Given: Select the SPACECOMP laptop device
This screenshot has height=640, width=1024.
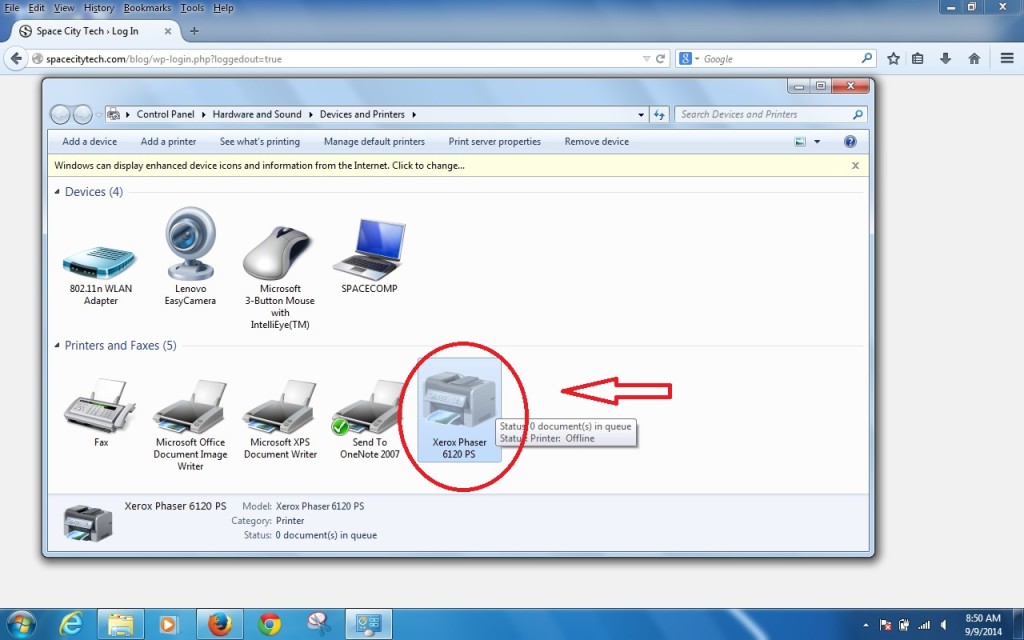Looking at the screenshot, I should [x=369, y=256].
